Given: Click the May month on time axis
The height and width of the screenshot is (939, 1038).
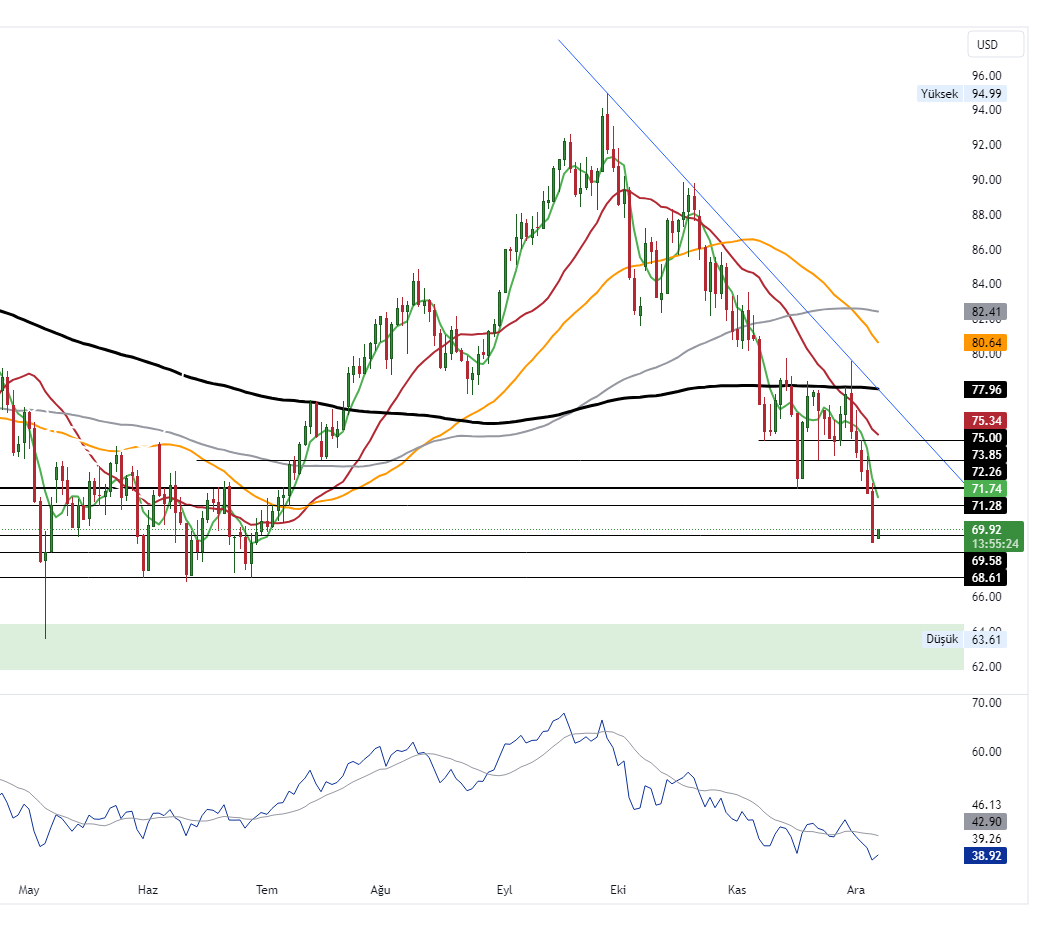Looking at the screenshot, I should click(28, 890).
